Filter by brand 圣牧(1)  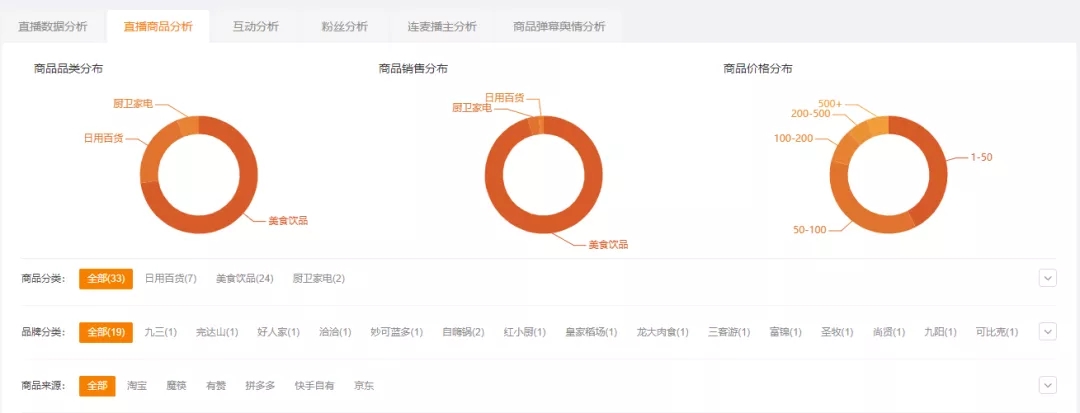837,332
